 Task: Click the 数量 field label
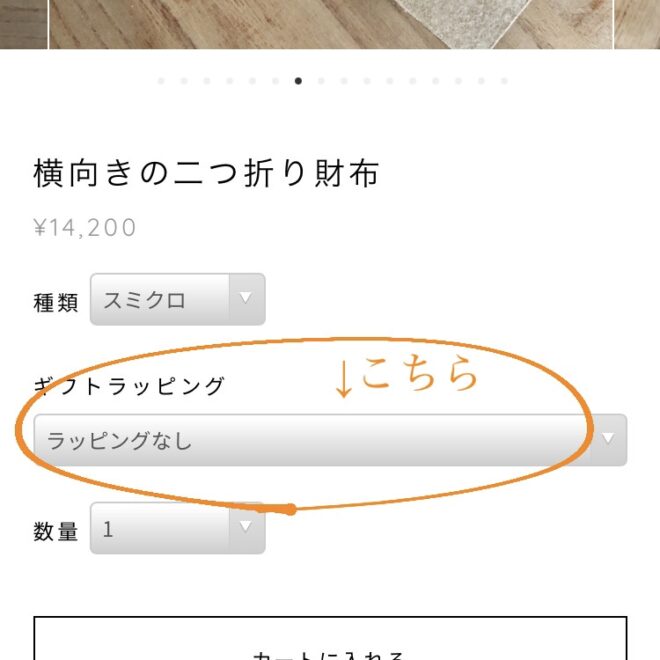(56, 532)
